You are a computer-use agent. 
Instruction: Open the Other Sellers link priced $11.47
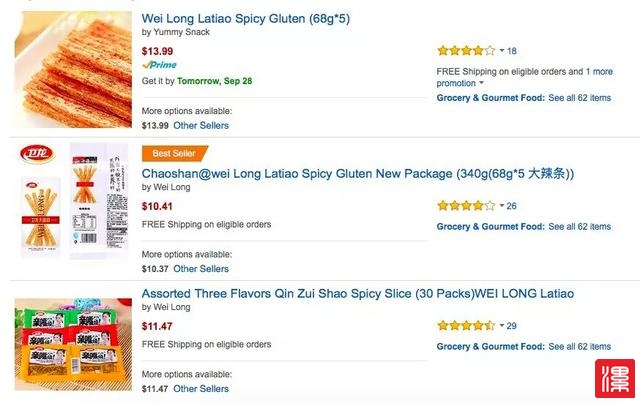(x=201, y=389)
